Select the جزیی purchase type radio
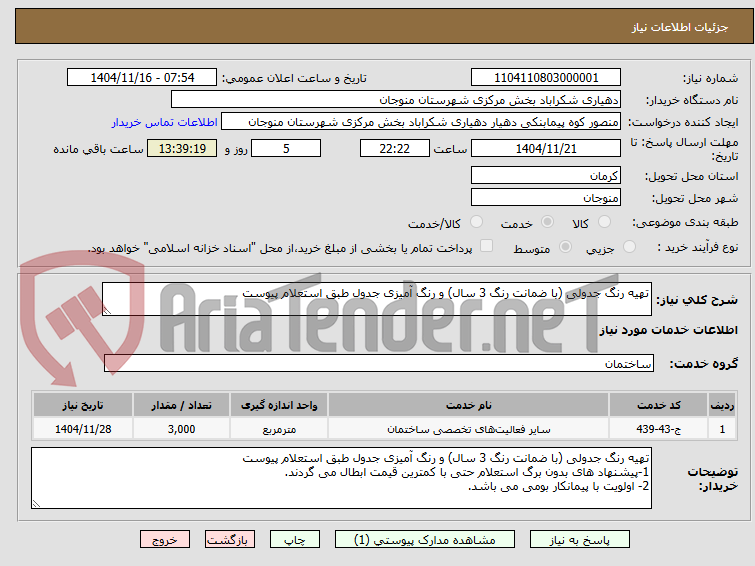Screen dimensions: 755x566 point(629,247)
